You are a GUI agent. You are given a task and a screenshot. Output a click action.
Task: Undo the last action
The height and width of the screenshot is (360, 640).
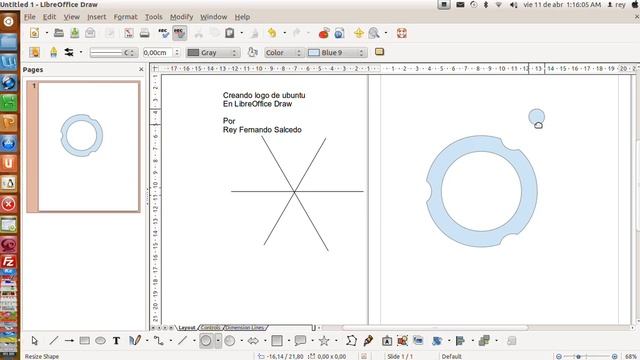[272, 33]
